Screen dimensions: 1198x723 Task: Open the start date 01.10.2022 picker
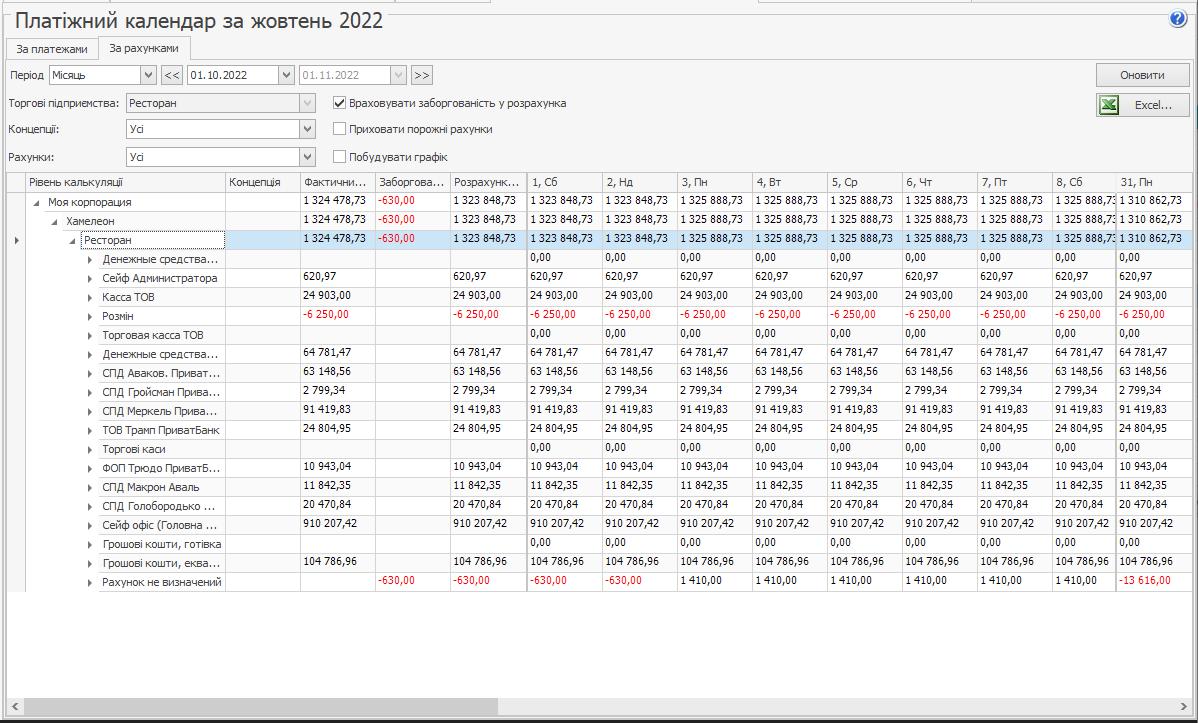(287, 75)
